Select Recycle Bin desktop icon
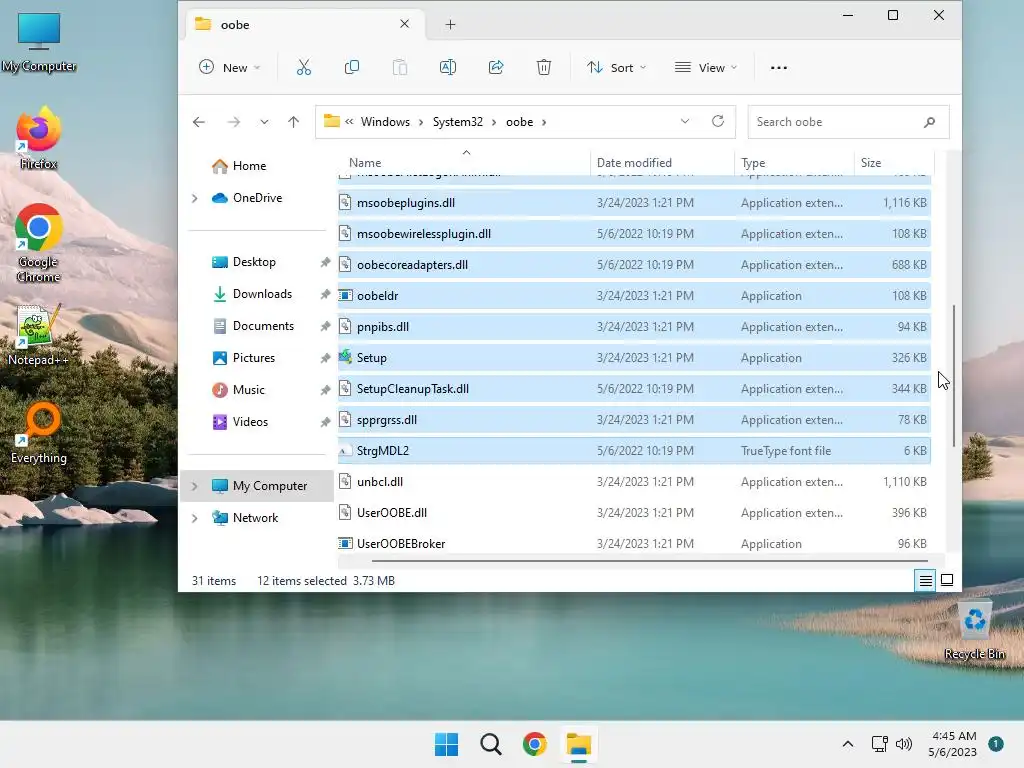 [974, 630]
